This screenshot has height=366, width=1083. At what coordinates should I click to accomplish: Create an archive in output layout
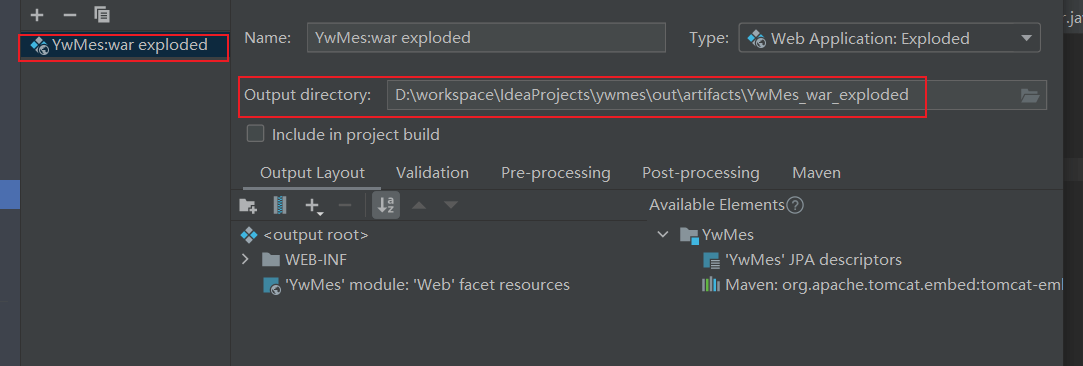280,205
